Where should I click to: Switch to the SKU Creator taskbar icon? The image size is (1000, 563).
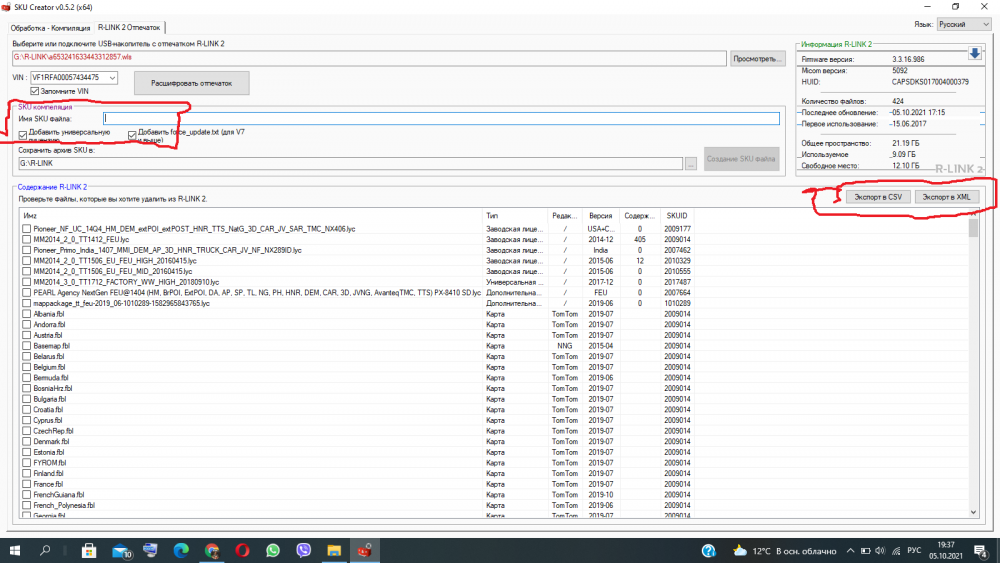click(x=365, y=550)
